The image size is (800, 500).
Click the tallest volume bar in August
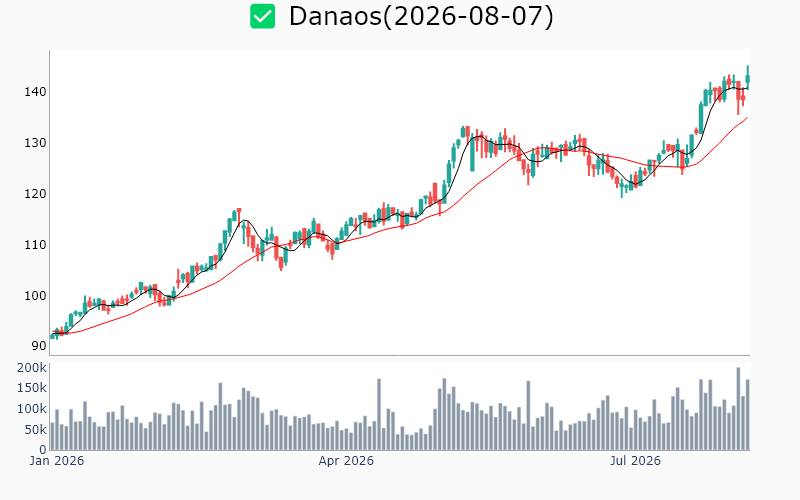738,409
